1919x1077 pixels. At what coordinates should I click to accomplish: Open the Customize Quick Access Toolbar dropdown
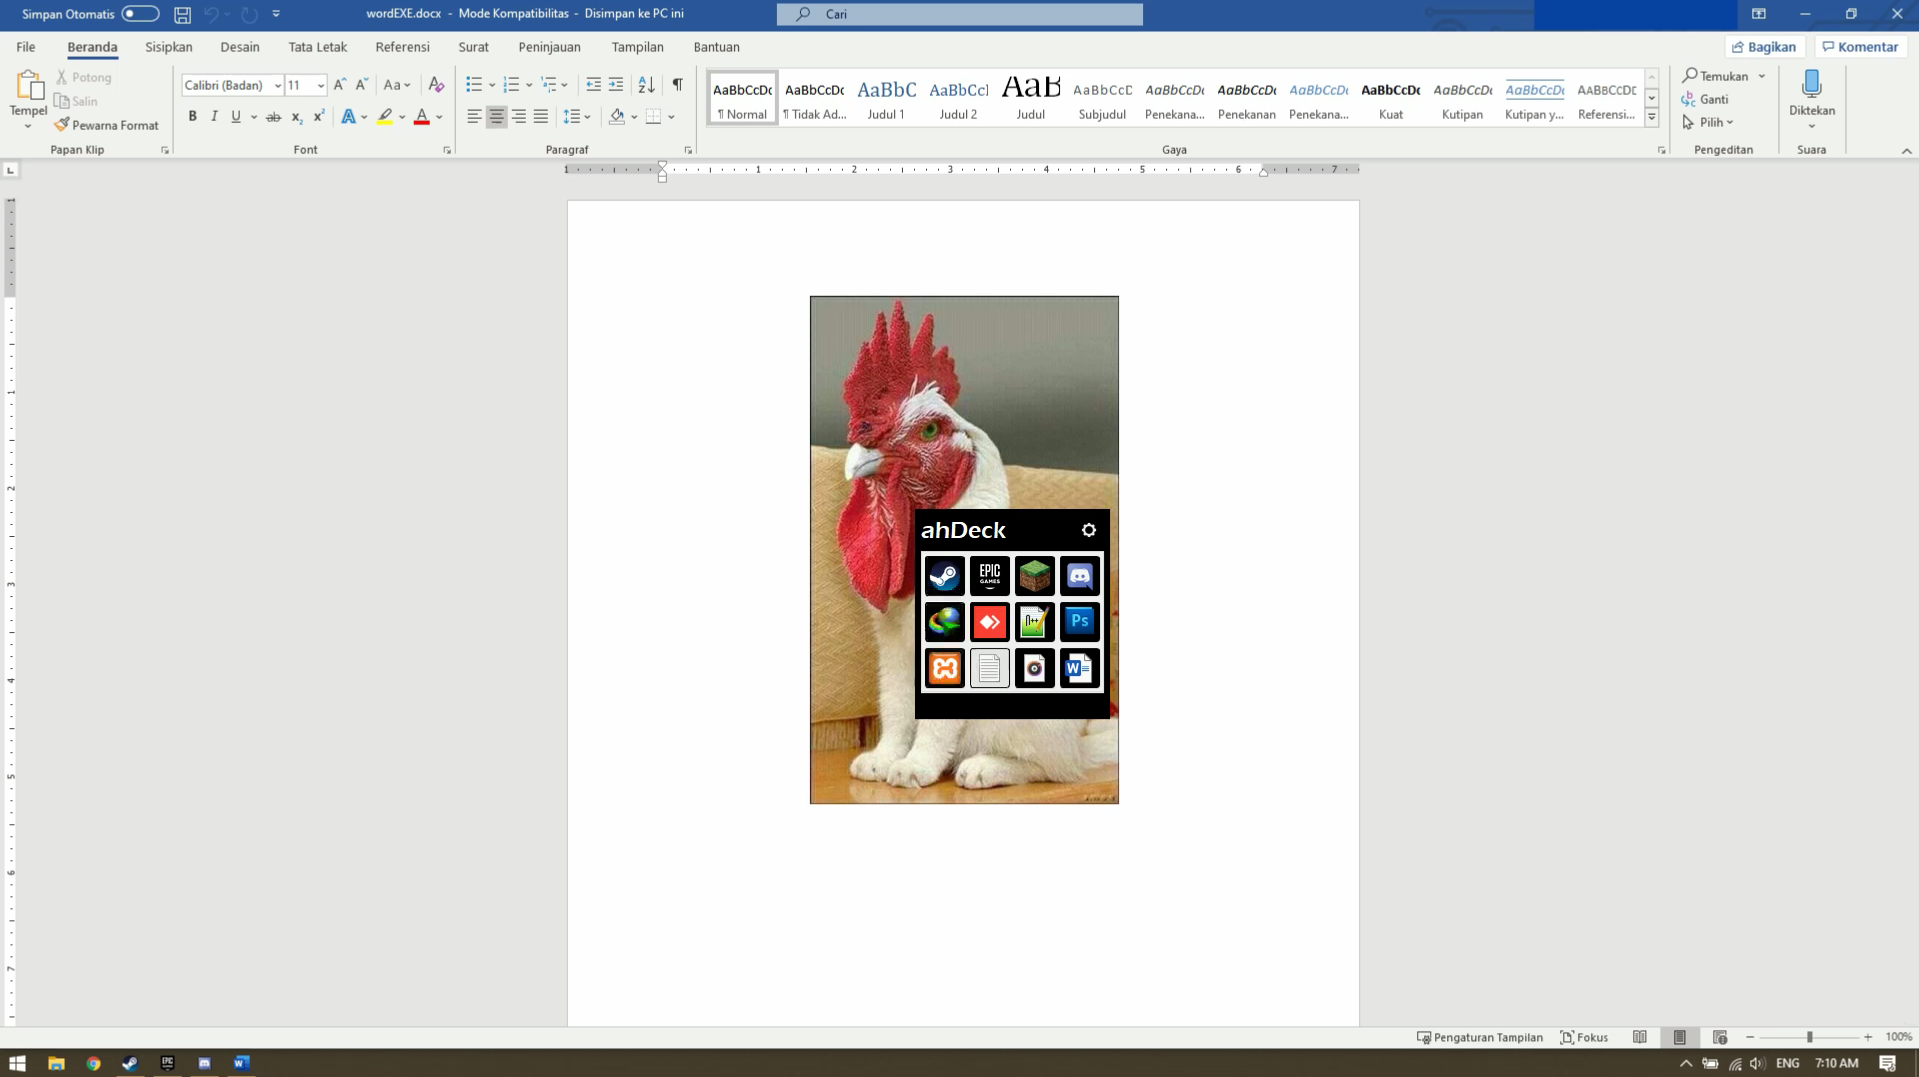tap(276, 14)
